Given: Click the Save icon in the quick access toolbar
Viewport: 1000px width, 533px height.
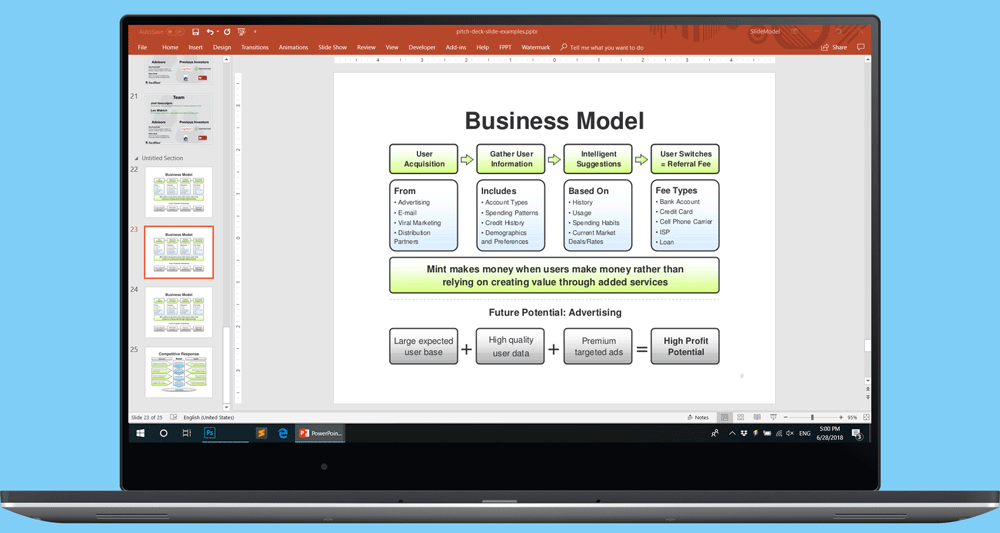Looking at the screenshot, I should pyautogui.click(x=195, y=31).
